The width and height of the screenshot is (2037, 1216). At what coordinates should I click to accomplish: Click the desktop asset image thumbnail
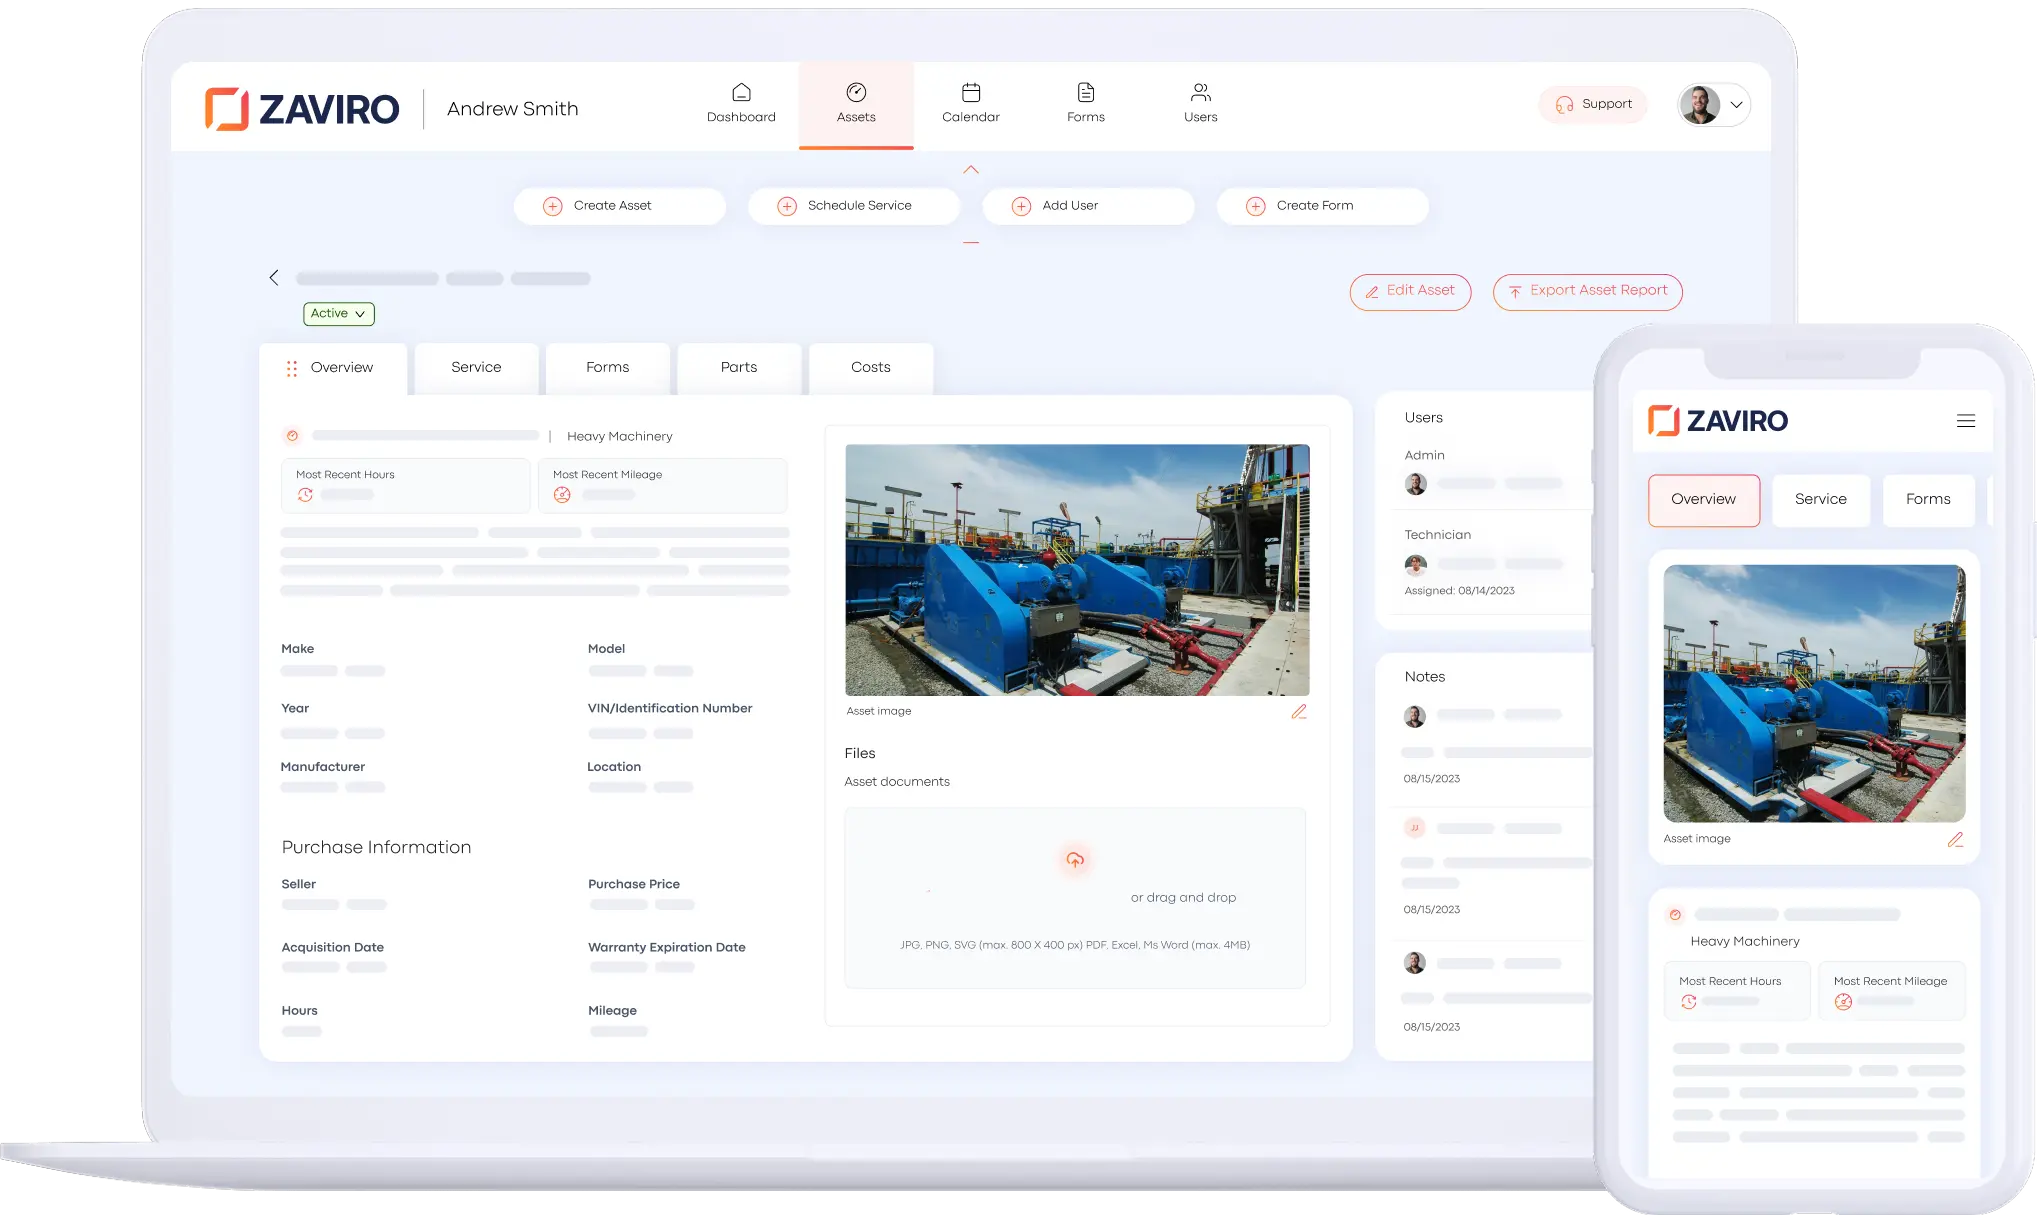tap(1077, 570)
